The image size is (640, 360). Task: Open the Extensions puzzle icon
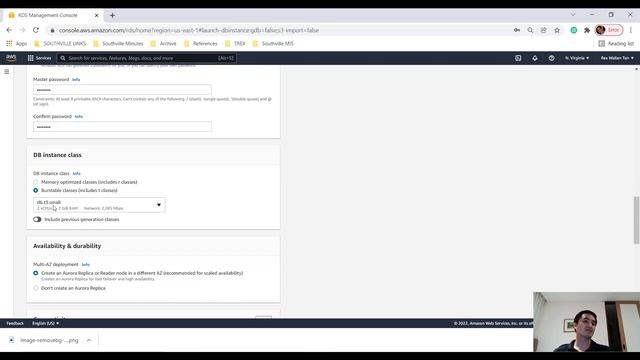(587, 30)
